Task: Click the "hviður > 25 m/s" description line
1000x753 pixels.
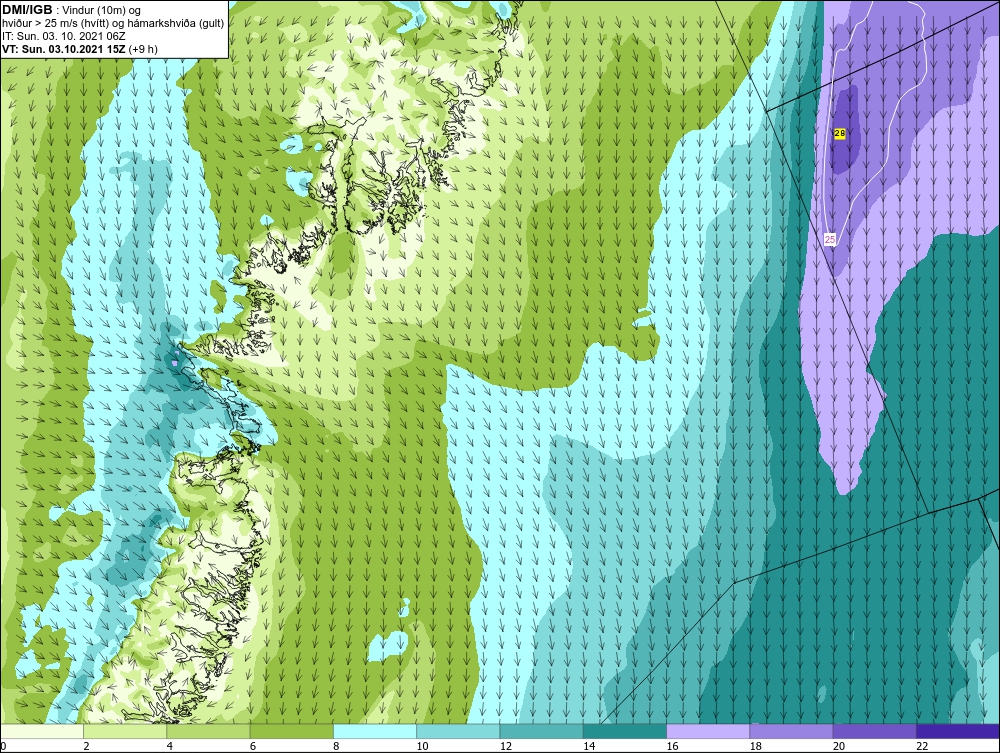Action: pos(114,24)
